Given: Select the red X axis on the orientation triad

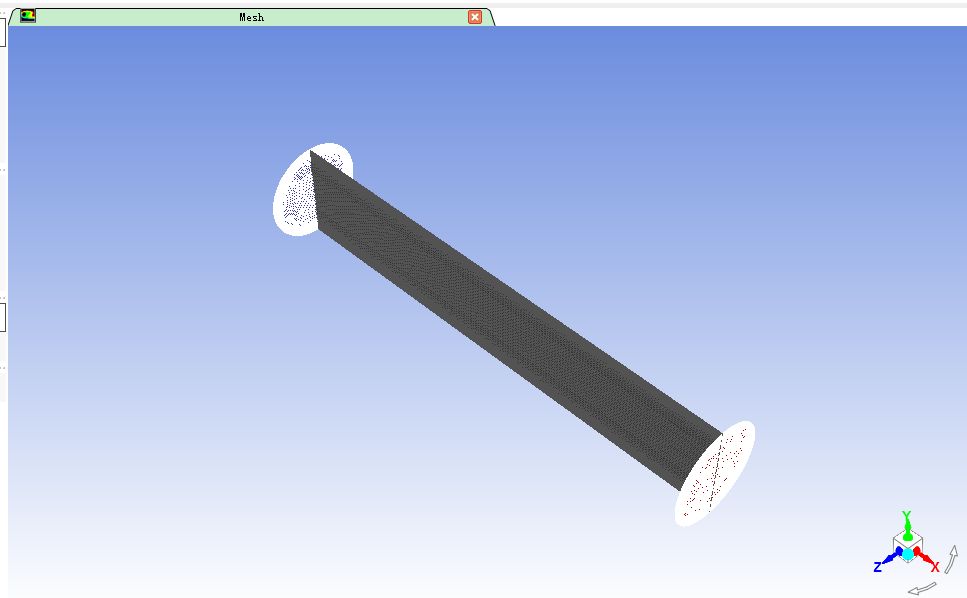Looking at the screenshot, I should pyautogui.click(x=924, y=556).
